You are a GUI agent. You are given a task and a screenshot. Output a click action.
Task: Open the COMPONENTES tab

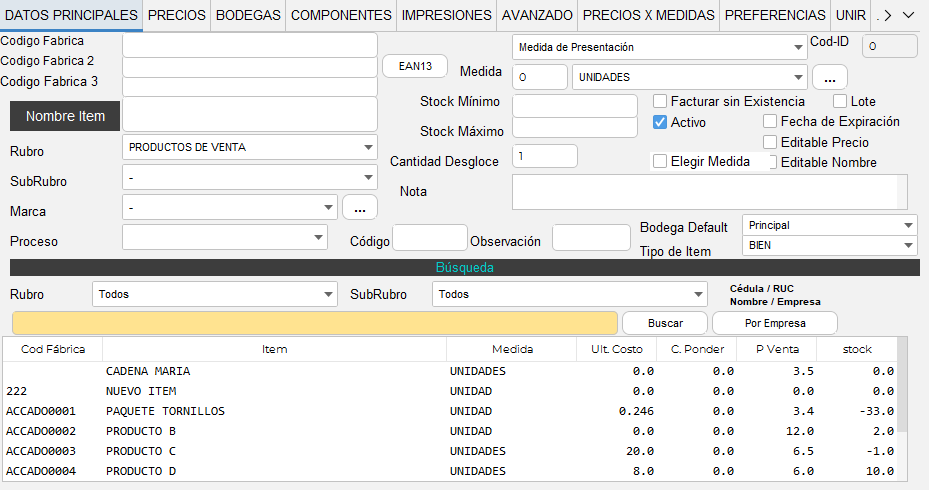(x=341, y=15)
